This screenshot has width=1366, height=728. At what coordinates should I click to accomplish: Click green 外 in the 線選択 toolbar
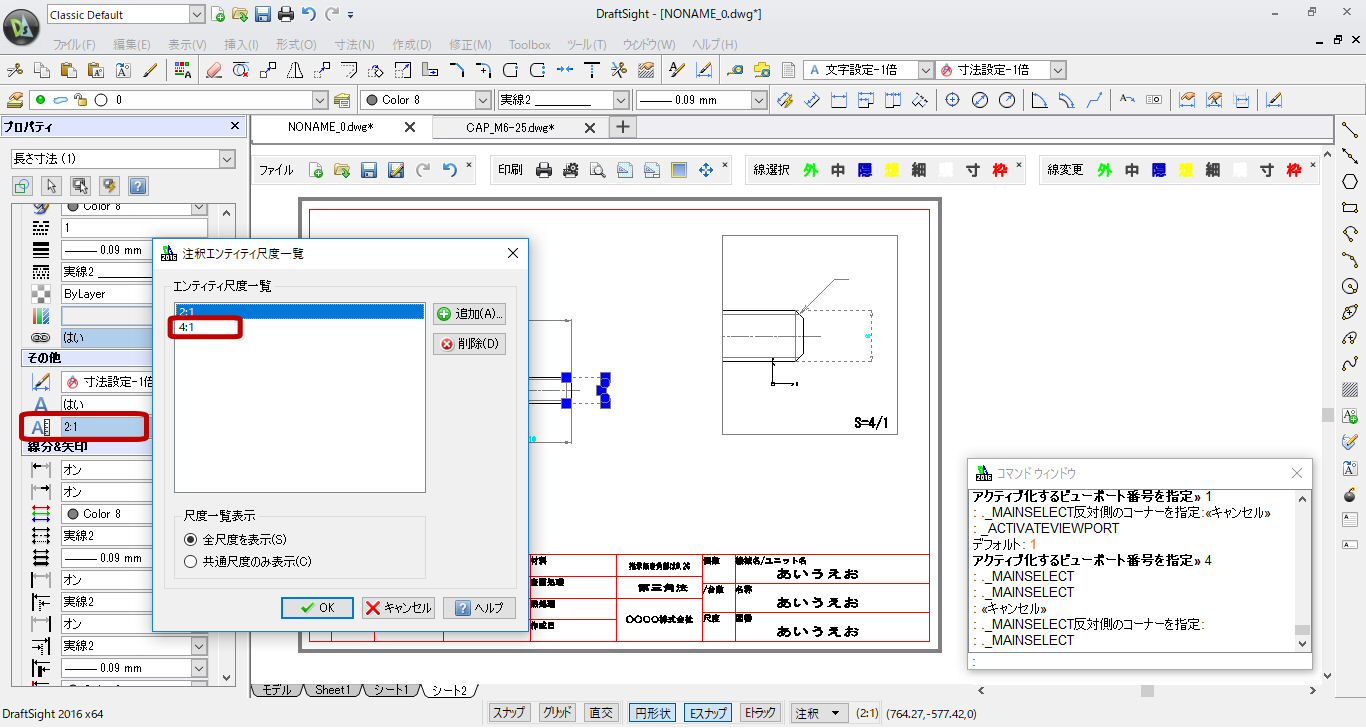point(810,170)
